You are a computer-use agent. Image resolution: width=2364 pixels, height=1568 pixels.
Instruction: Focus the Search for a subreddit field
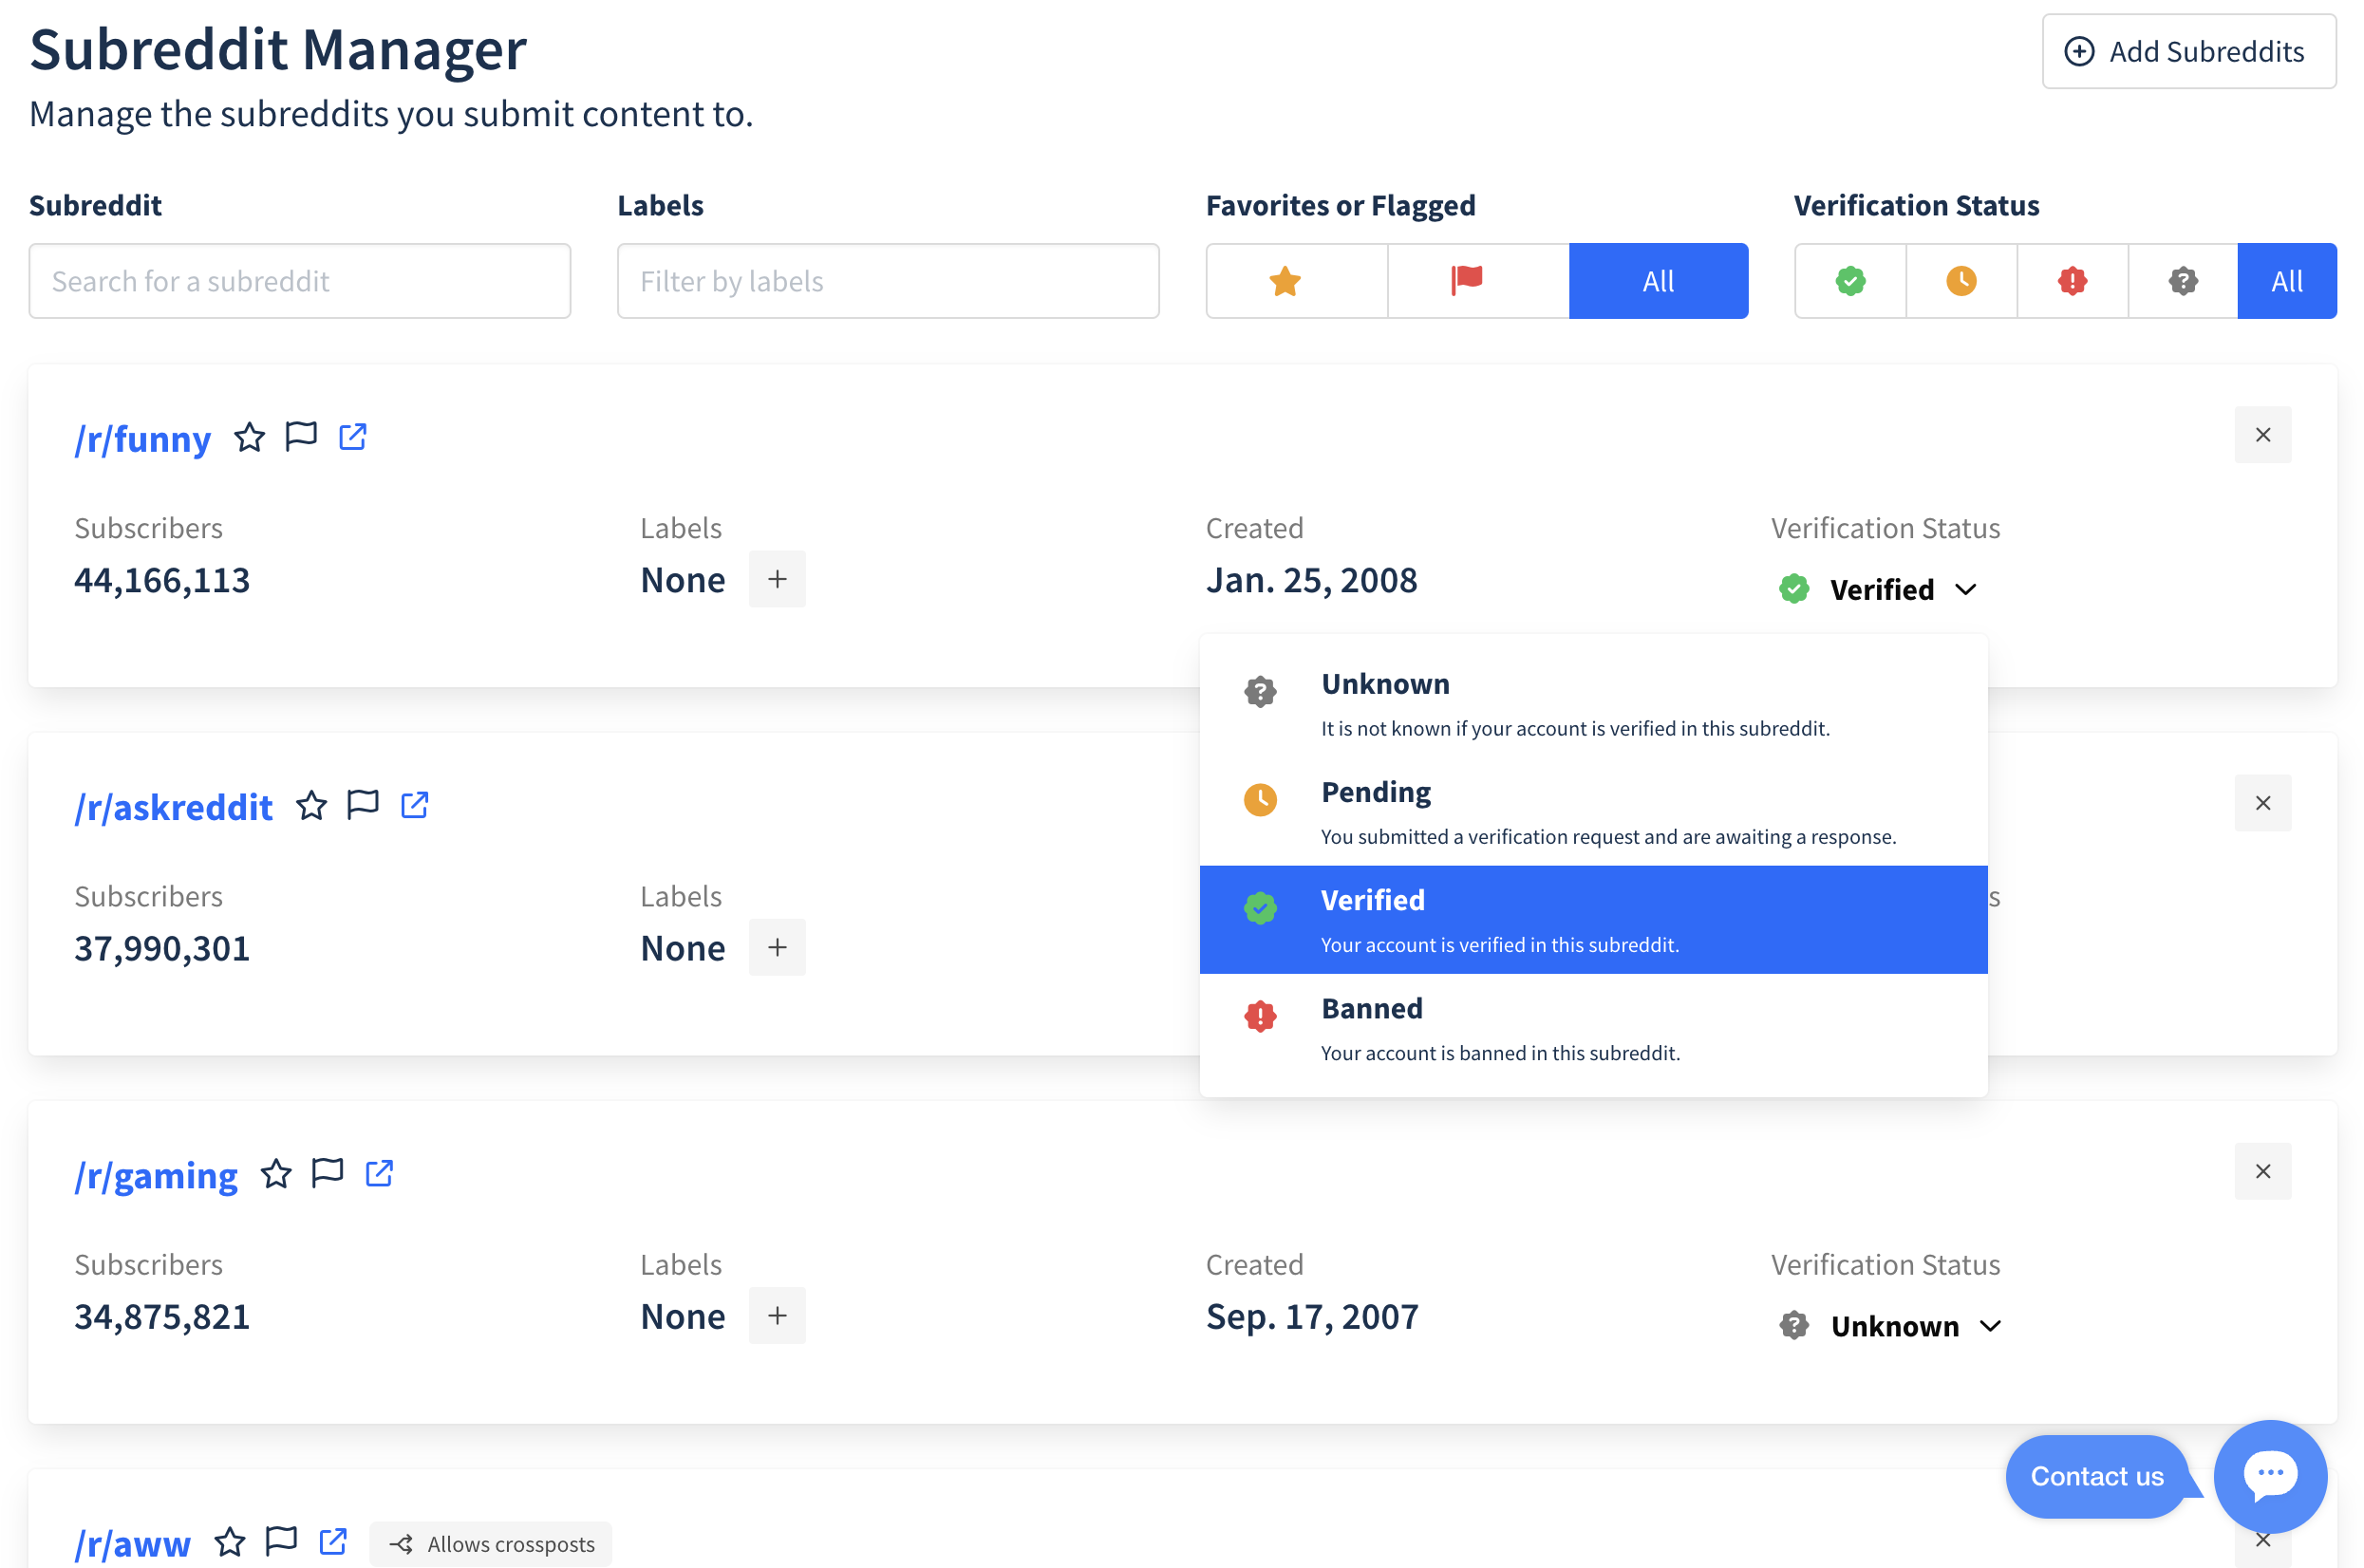[x=300, y=281]
